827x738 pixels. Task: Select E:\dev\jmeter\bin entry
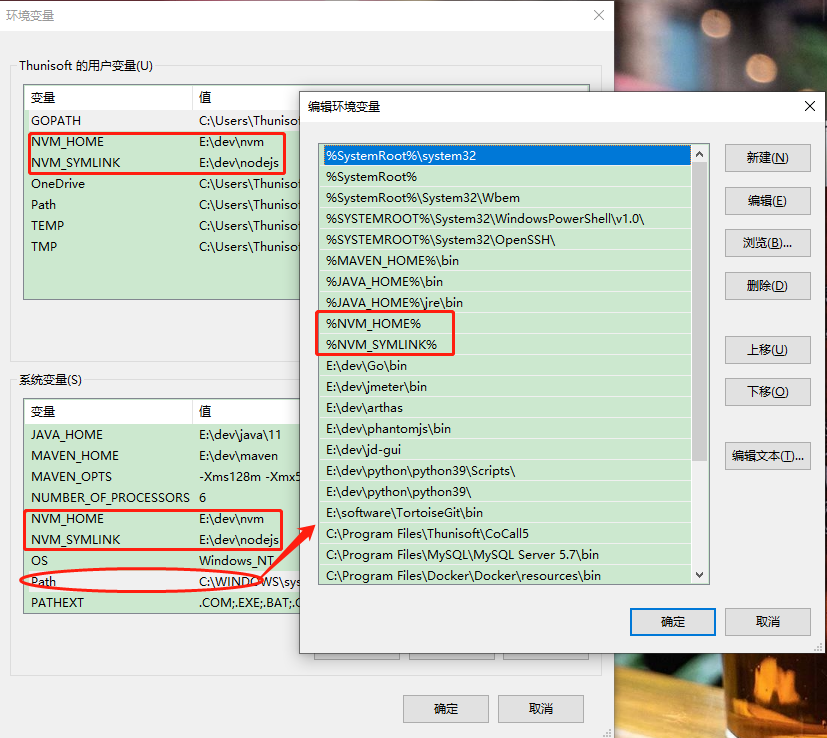tap(505, 387)
